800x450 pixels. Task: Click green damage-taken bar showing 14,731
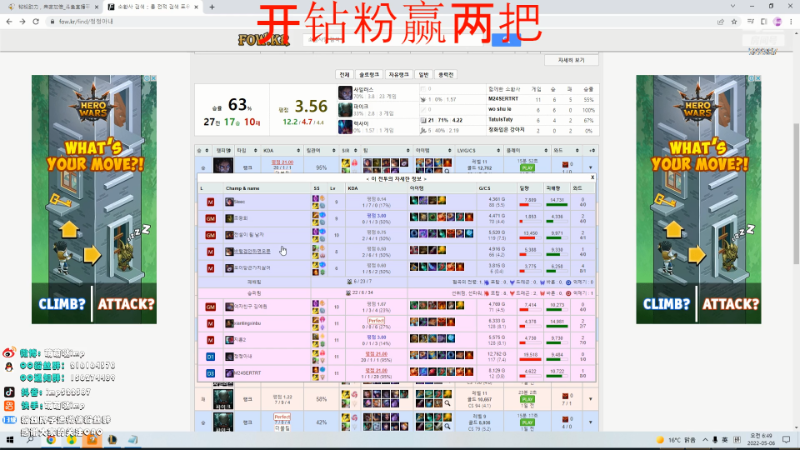557,205
